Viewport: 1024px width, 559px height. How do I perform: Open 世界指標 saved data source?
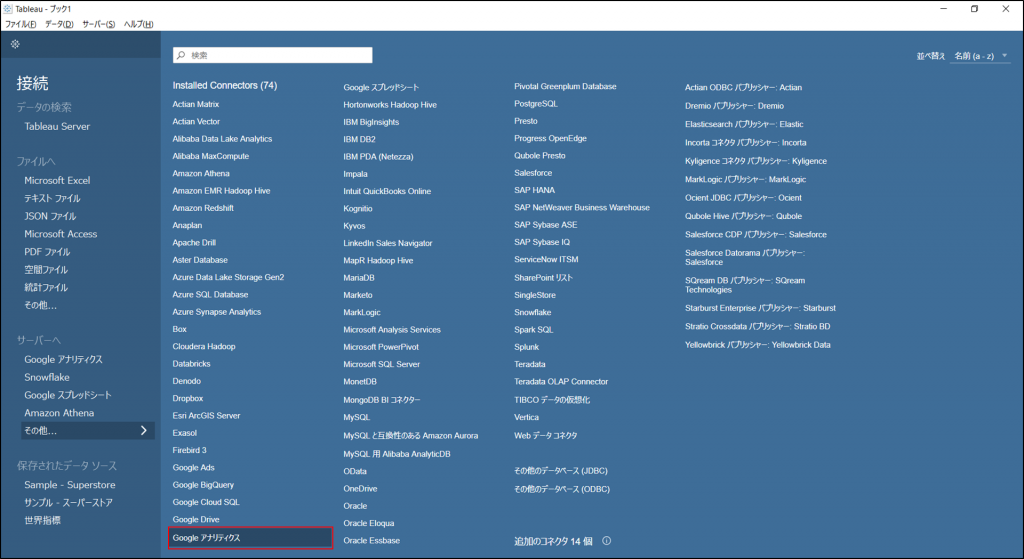(42, 520)
